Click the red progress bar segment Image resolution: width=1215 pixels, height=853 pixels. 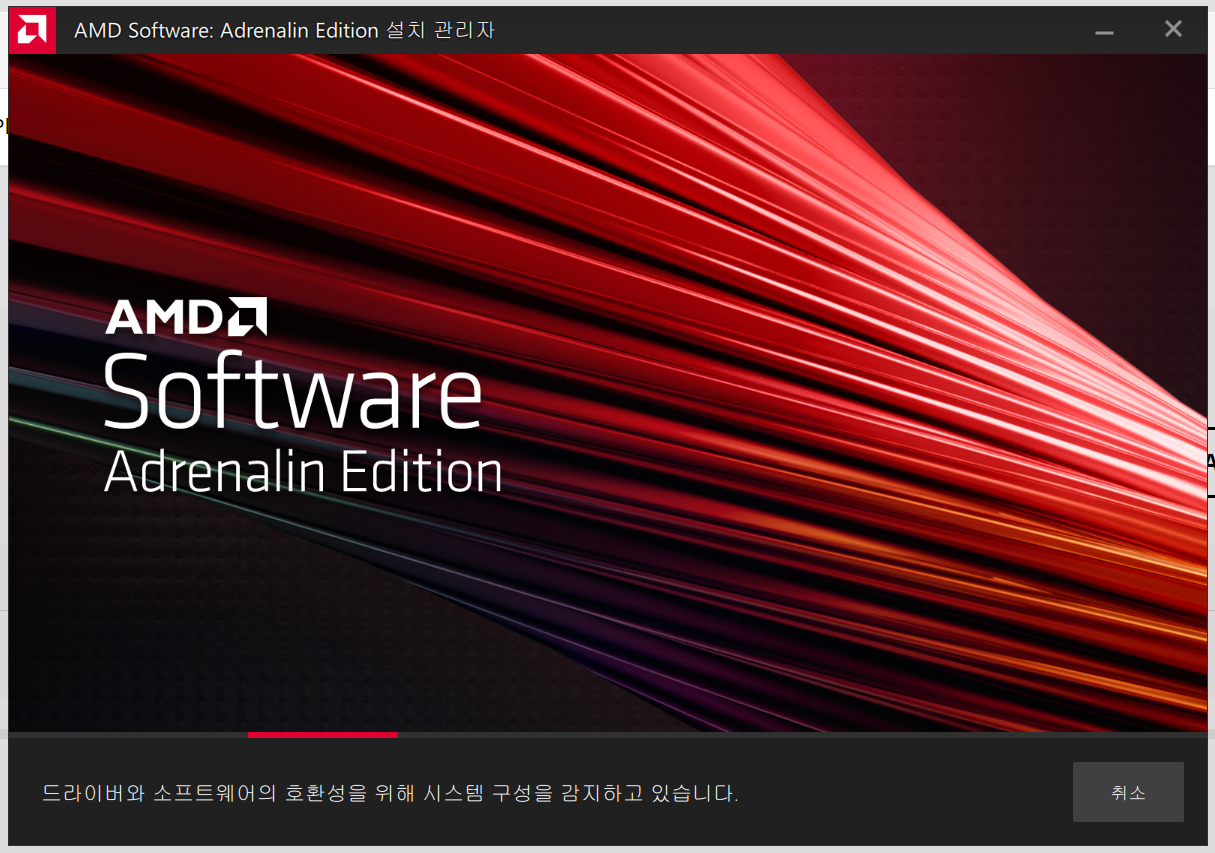322,734
